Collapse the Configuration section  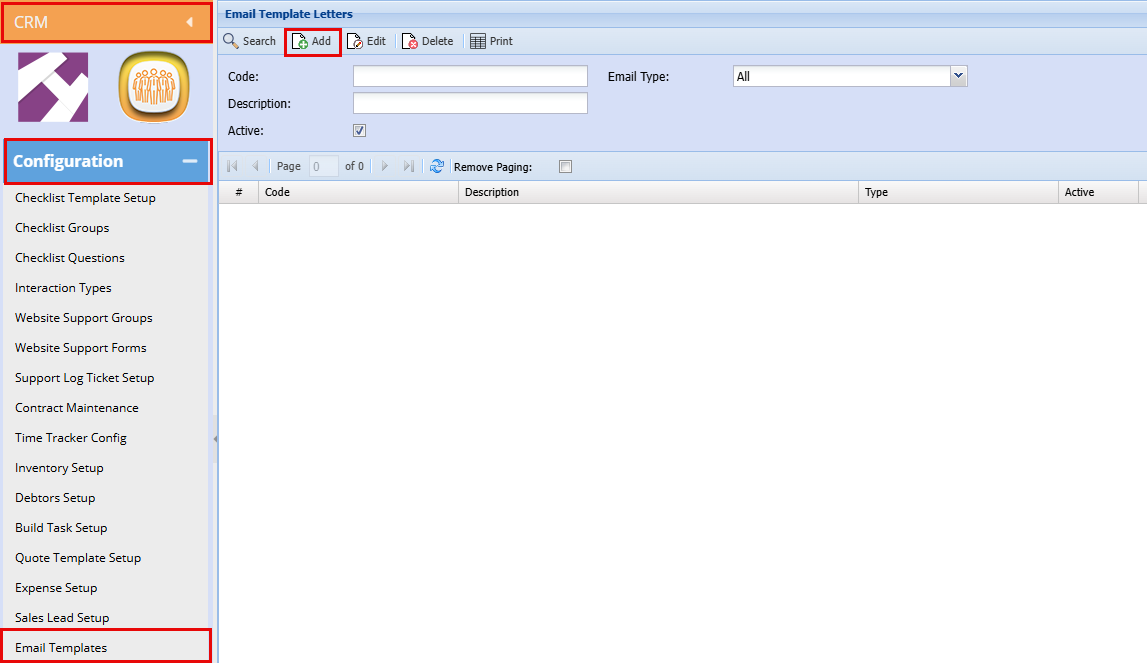coord(189,161)
